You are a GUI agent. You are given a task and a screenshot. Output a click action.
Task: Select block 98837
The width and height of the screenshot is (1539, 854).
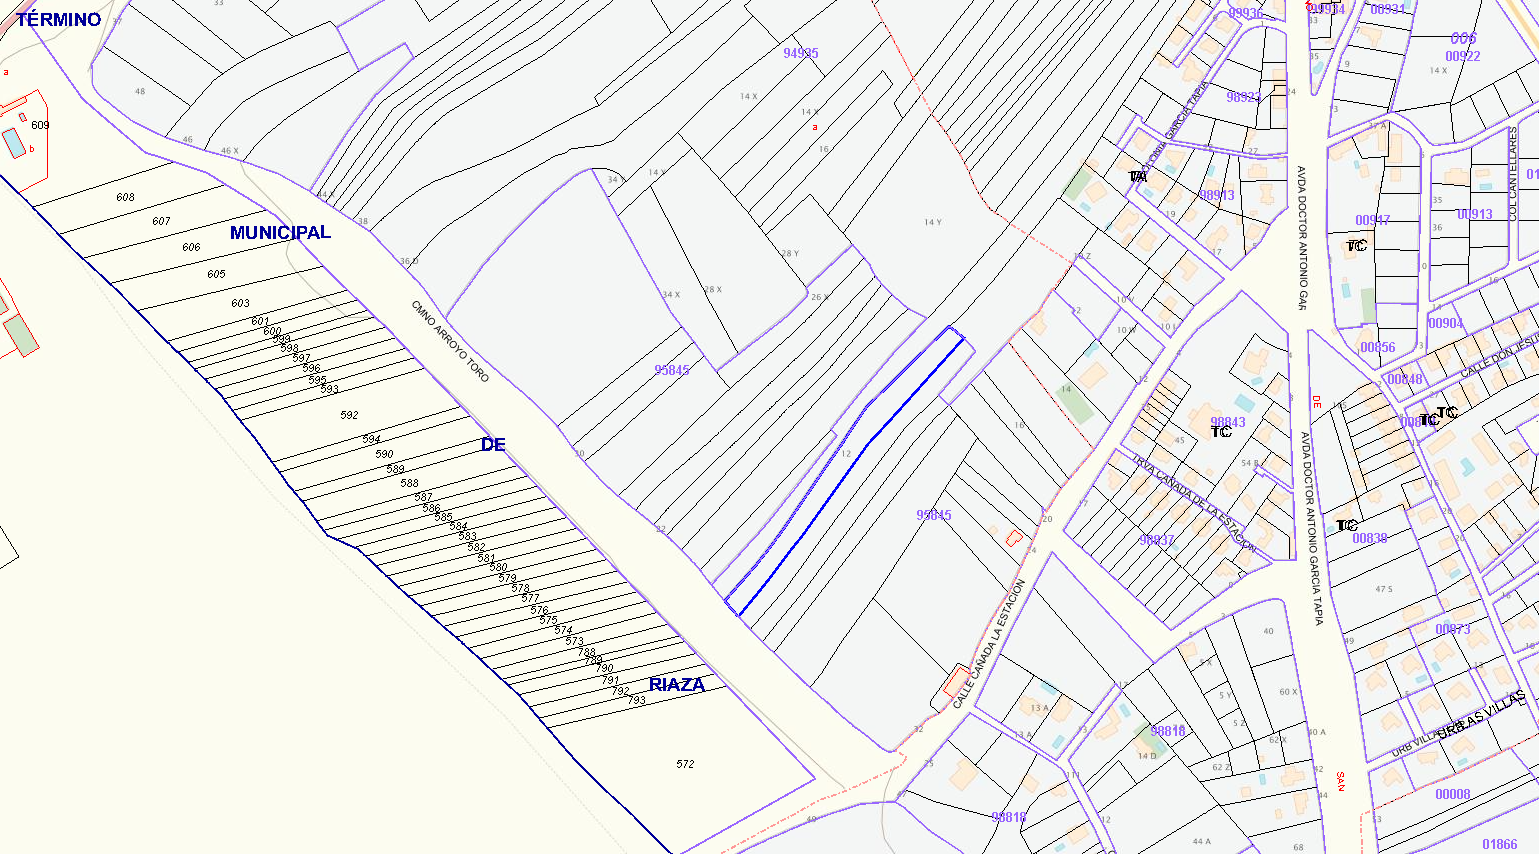1156,540
